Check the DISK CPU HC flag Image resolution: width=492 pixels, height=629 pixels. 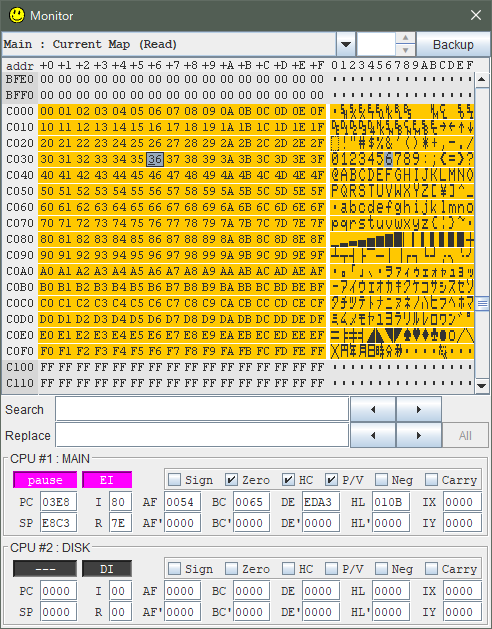[289, 568]
